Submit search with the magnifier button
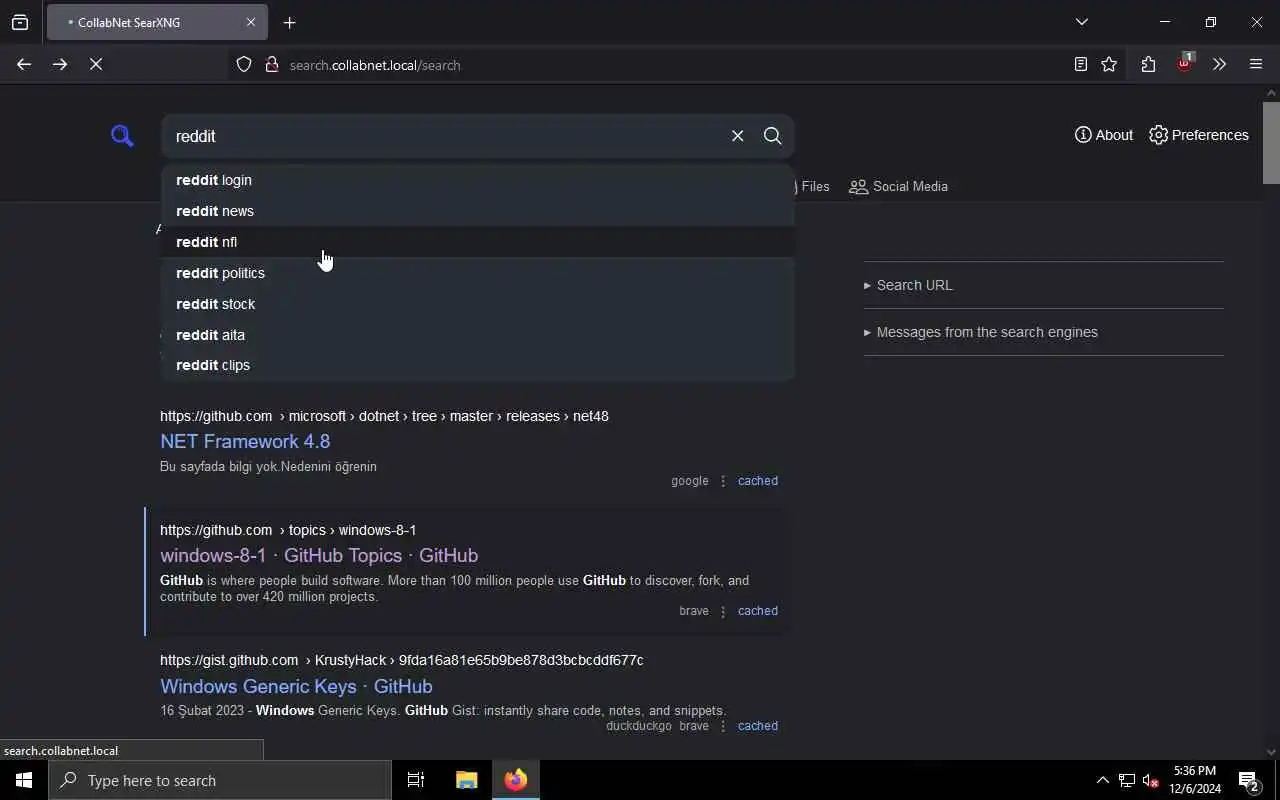This screenshot has height=800, width=1280. click(772, 136)
